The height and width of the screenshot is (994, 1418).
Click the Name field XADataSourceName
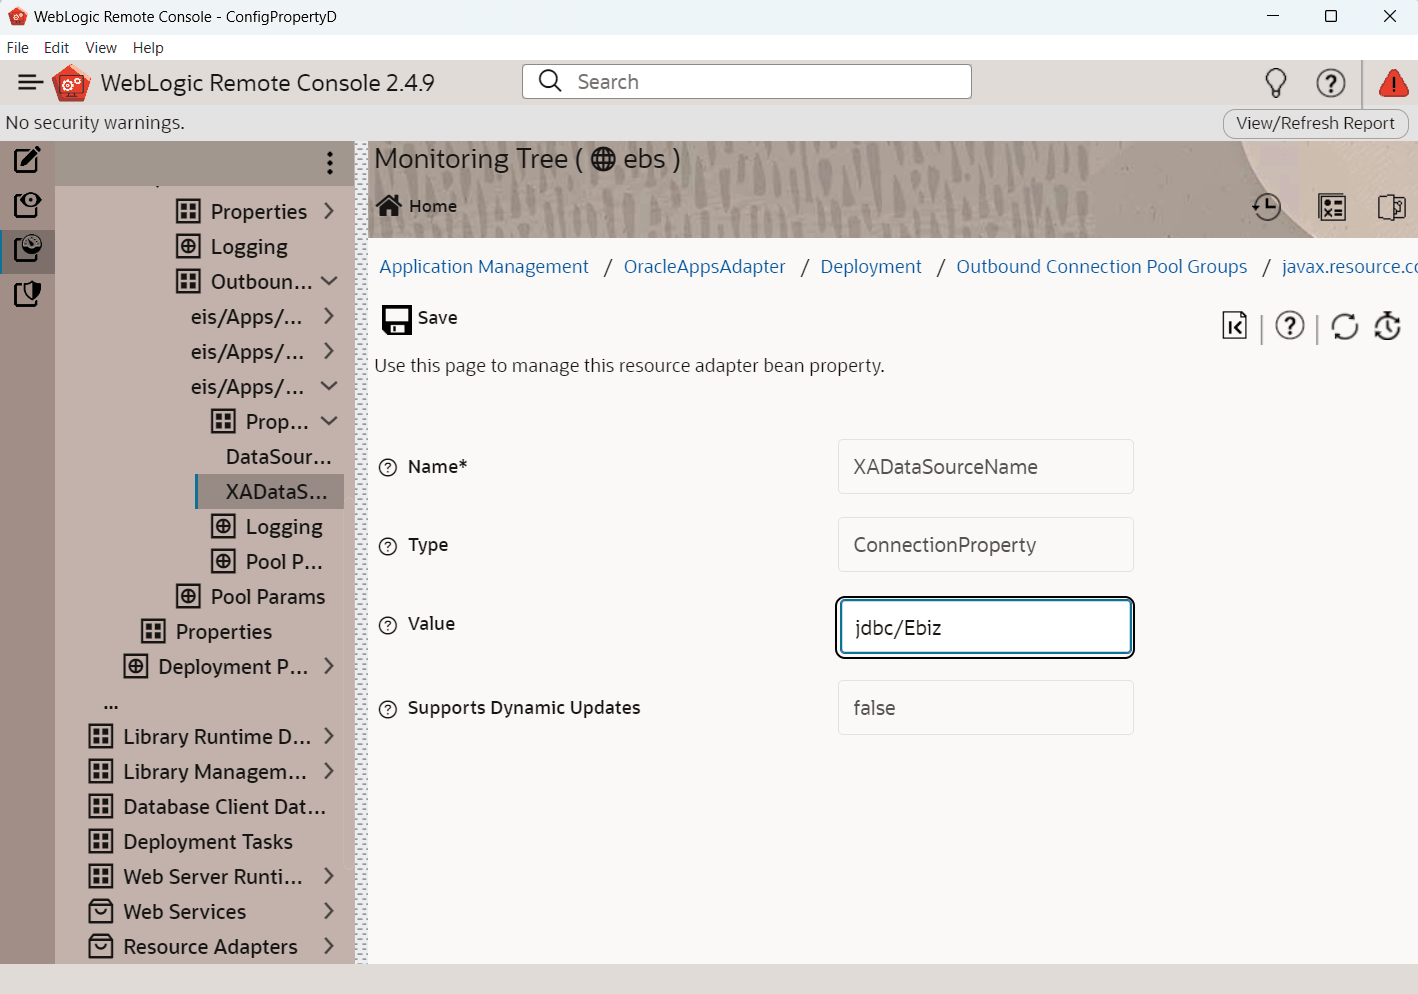pyautogui.click(x=985, y=466)
